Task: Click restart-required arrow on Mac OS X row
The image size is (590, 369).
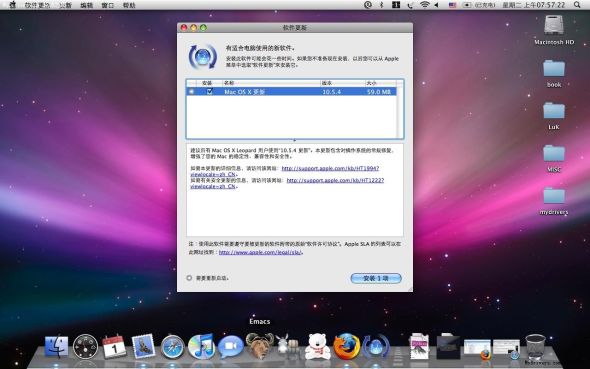Action: [191, 91]
